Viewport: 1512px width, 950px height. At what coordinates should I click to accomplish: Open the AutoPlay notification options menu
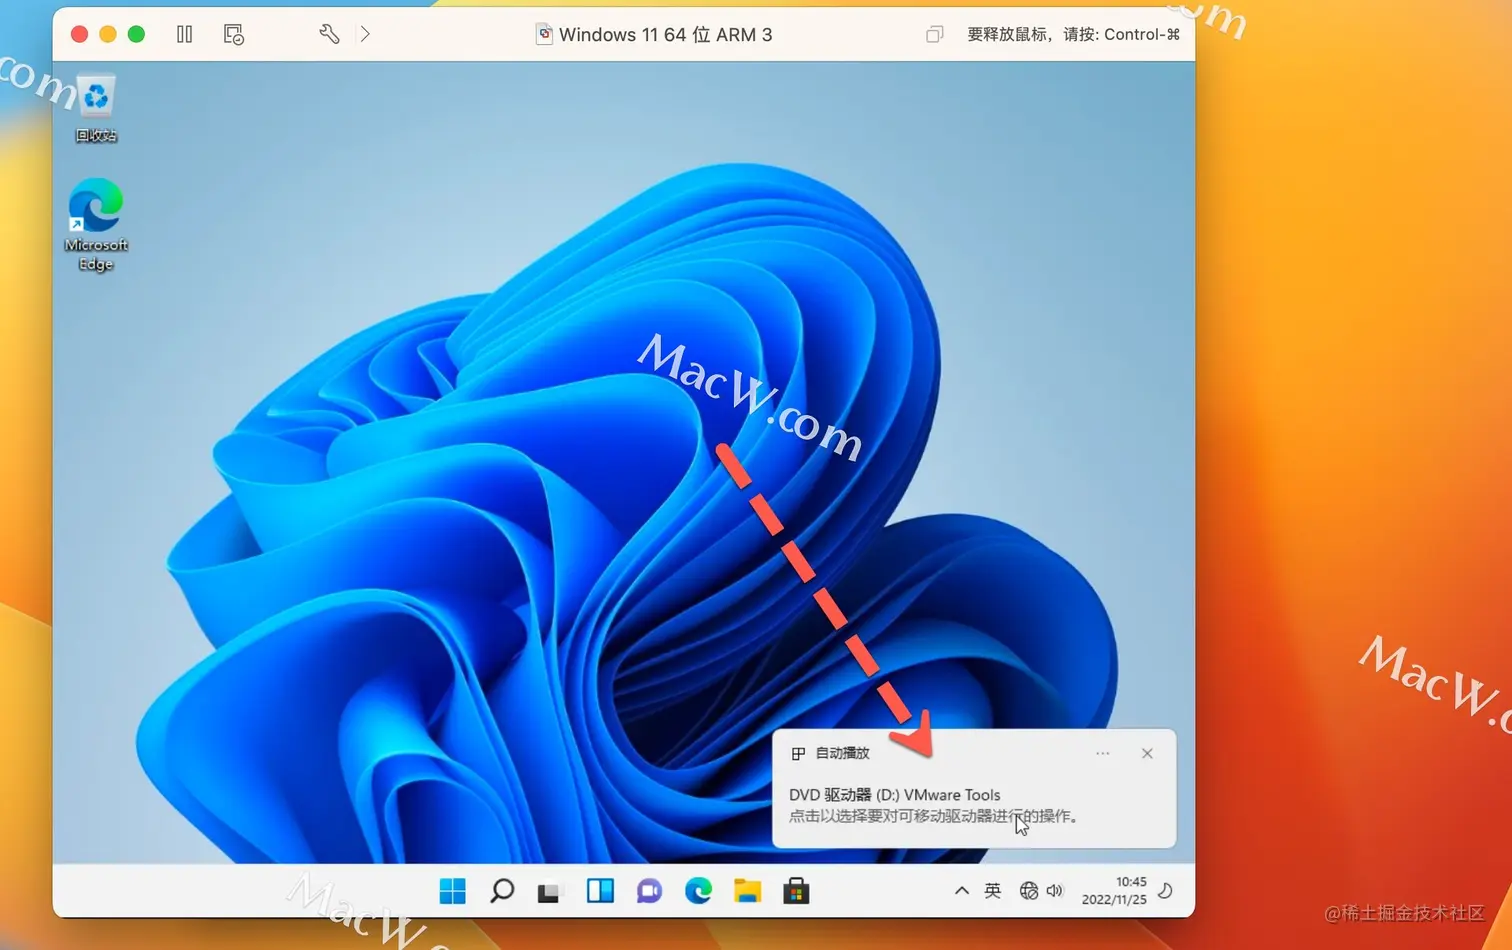click(x=1102, y=753)
